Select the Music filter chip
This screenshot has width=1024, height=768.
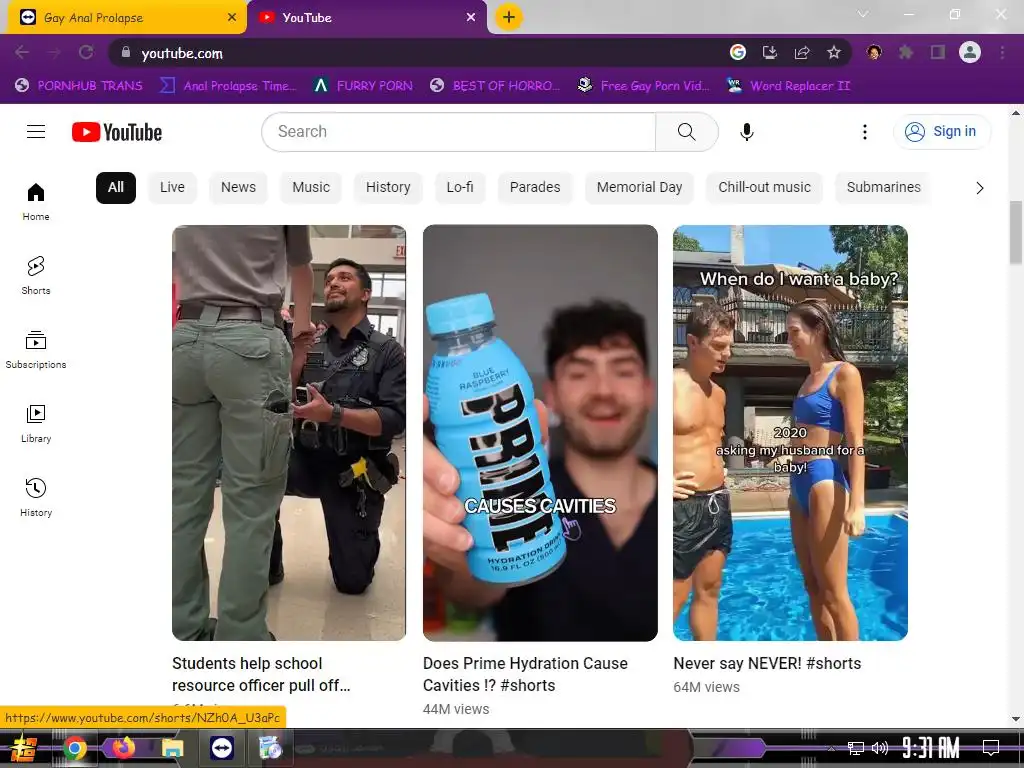coord(311,187)
